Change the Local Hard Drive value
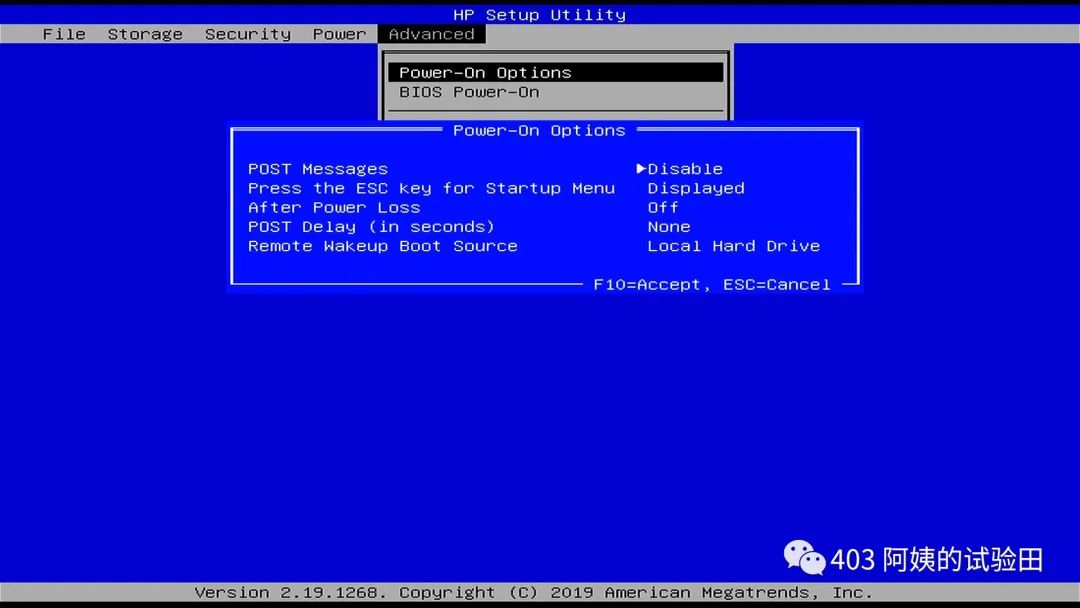This screenshot has width=1080, height=608. [734, 246]
